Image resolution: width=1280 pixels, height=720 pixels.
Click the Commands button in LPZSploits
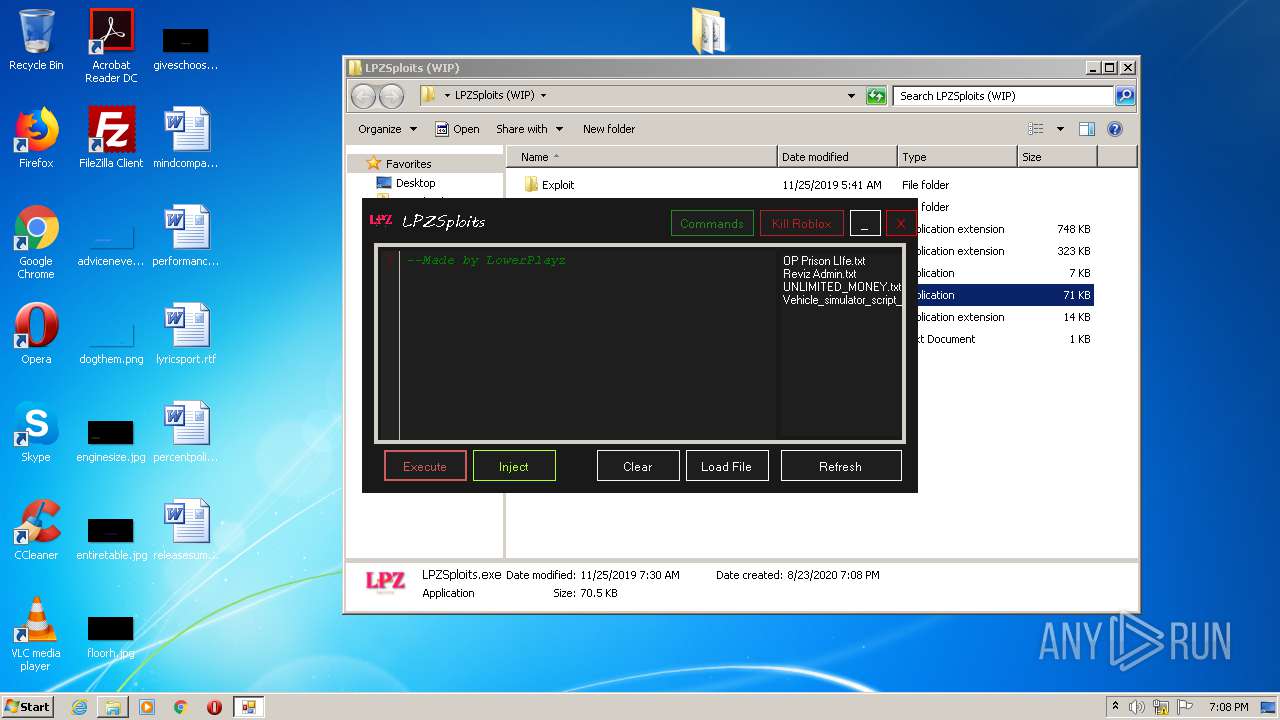point(712,223)
